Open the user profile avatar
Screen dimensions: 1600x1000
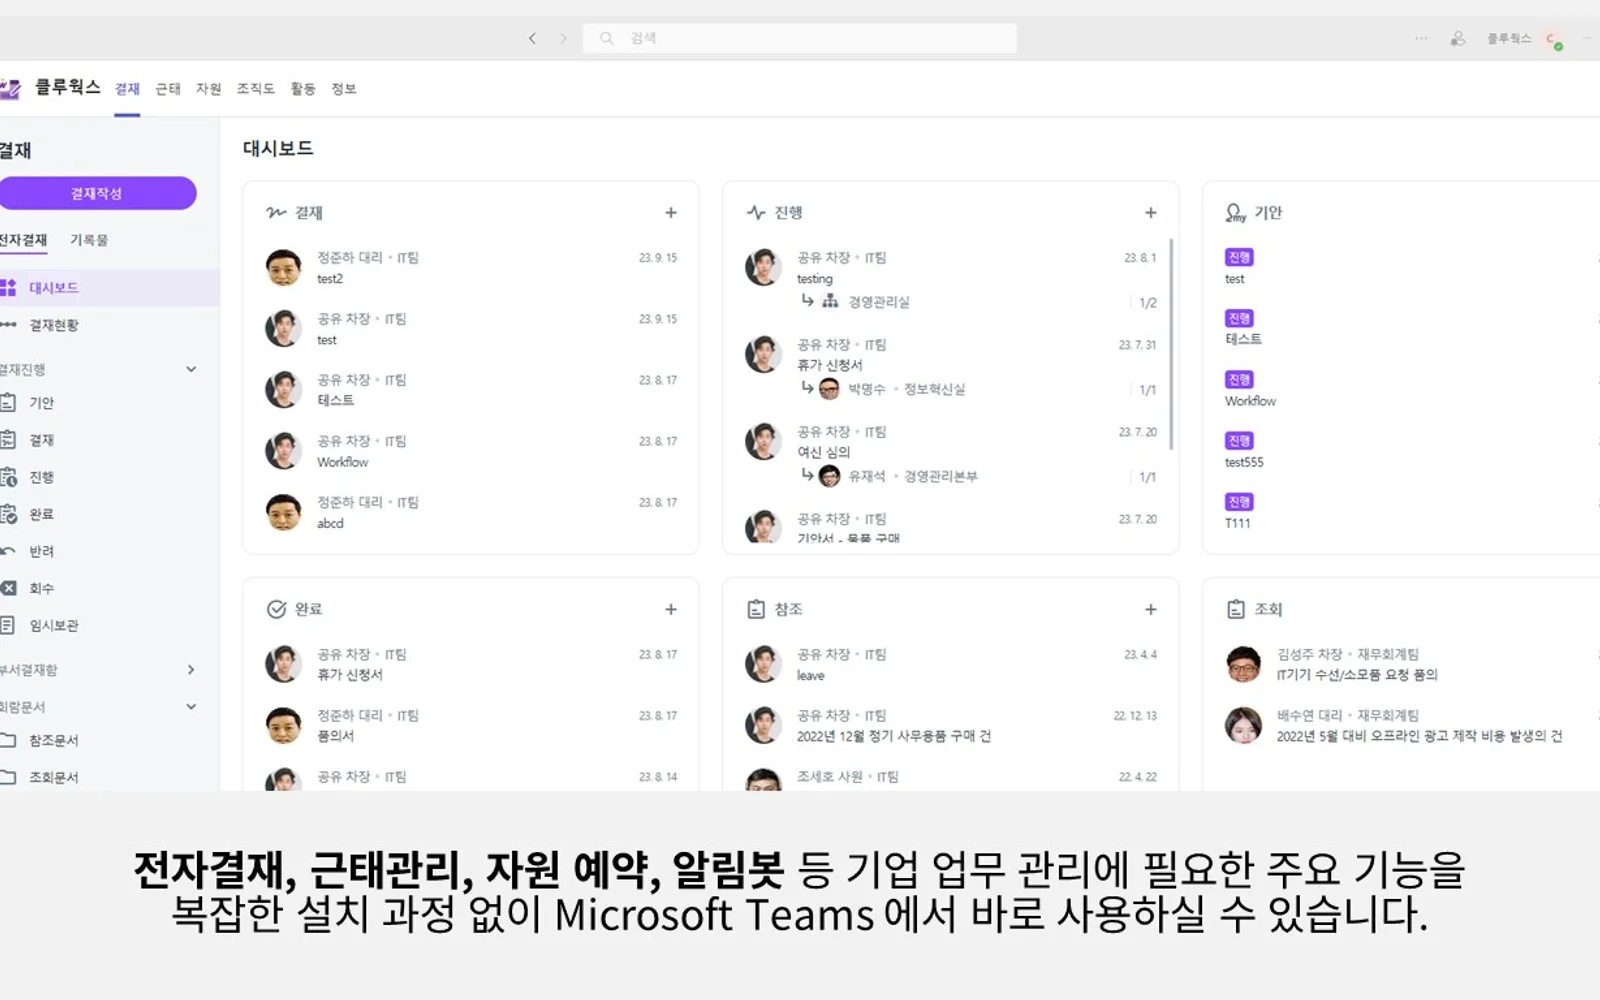1553,39
